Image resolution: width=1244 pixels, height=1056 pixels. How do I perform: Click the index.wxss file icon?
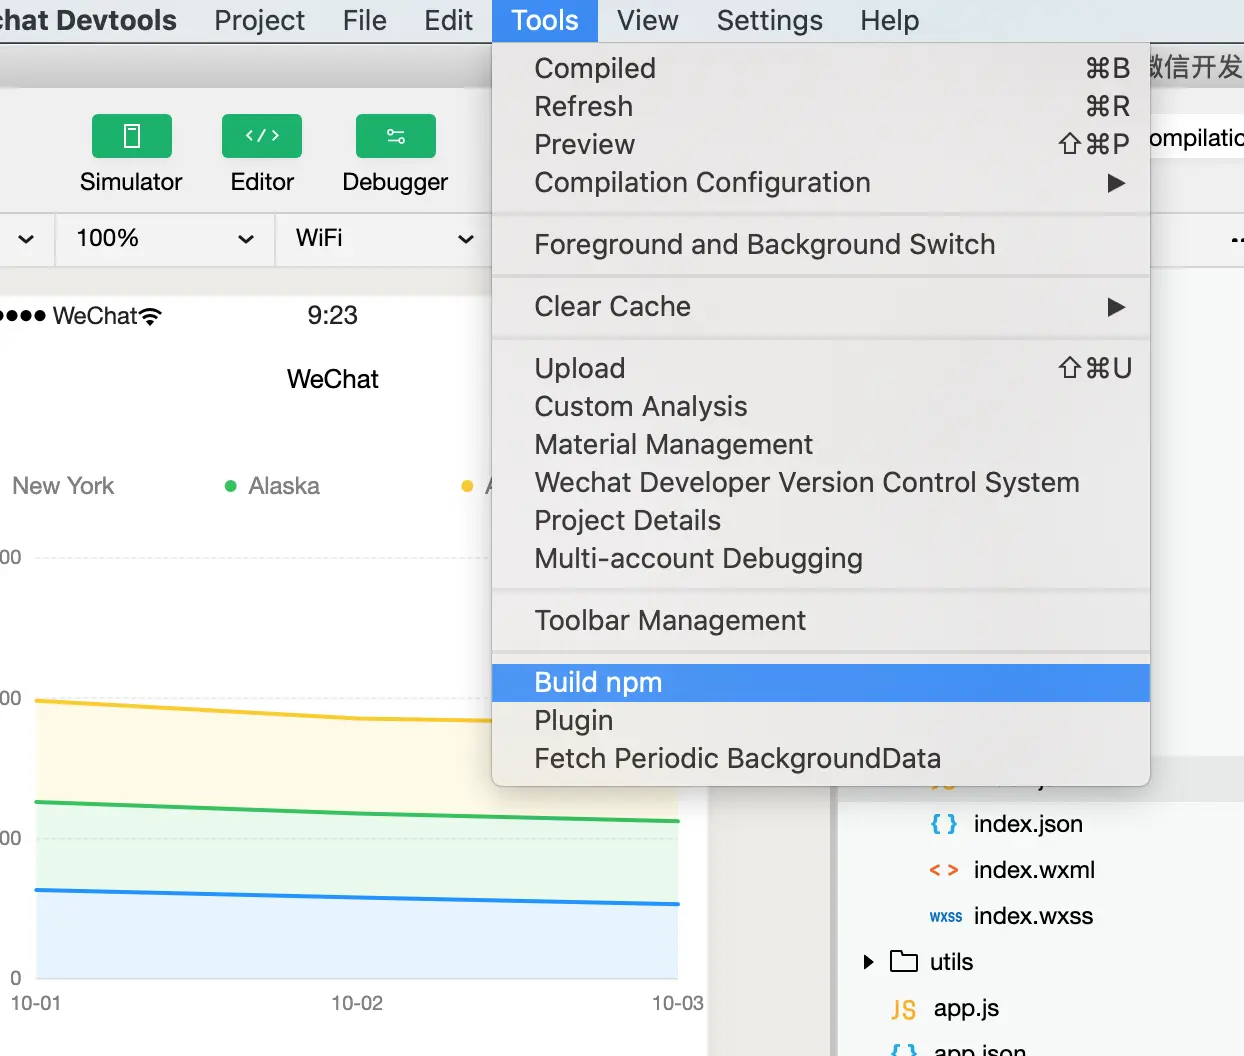point(945,916)
